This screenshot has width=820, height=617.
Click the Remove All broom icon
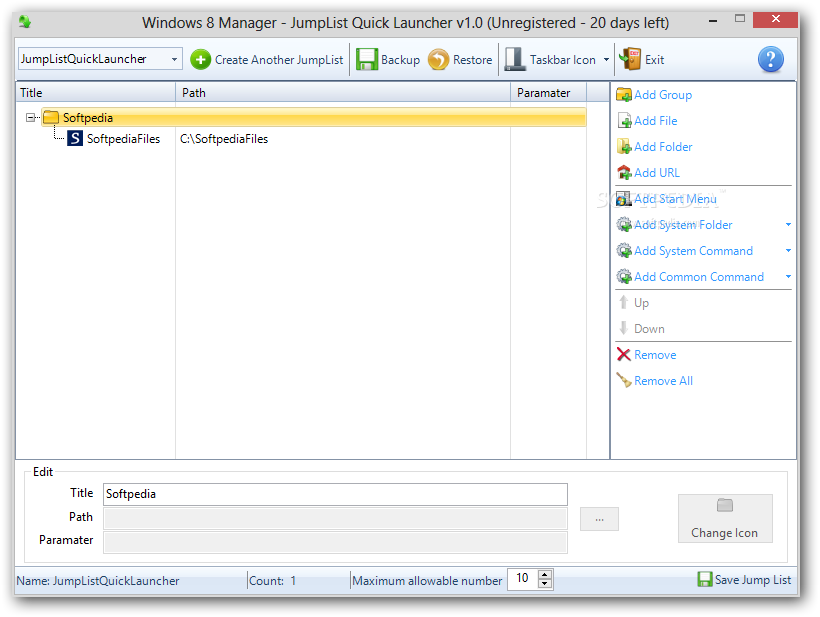pyautogui.click(x=624, y=380)
